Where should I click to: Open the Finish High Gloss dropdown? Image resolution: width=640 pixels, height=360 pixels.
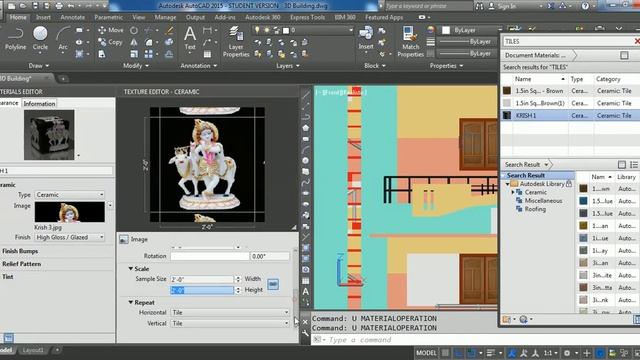click(69, 237)
